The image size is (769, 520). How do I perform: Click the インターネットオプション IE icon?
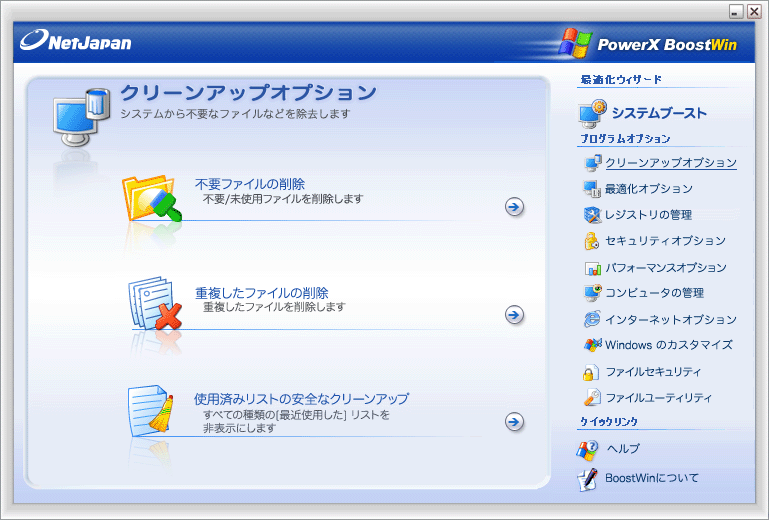(592, 319)
